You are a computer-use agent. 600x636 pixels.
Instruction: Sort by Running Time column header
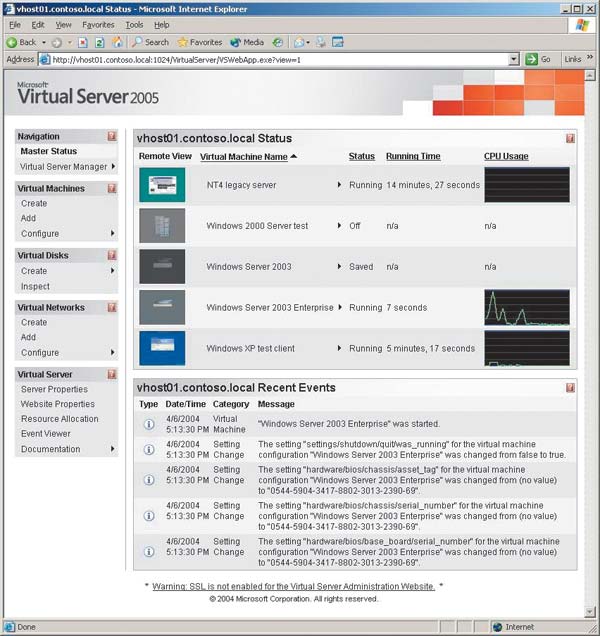413,156
